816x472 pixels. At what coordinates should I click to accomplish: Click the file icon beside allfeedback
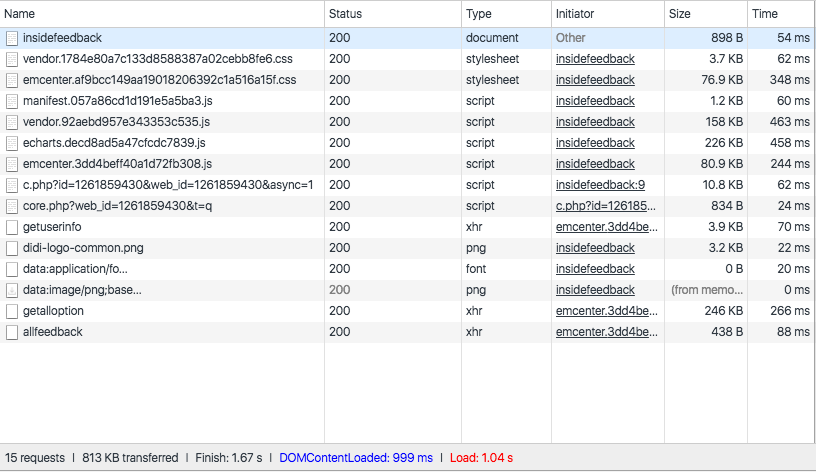12,332
